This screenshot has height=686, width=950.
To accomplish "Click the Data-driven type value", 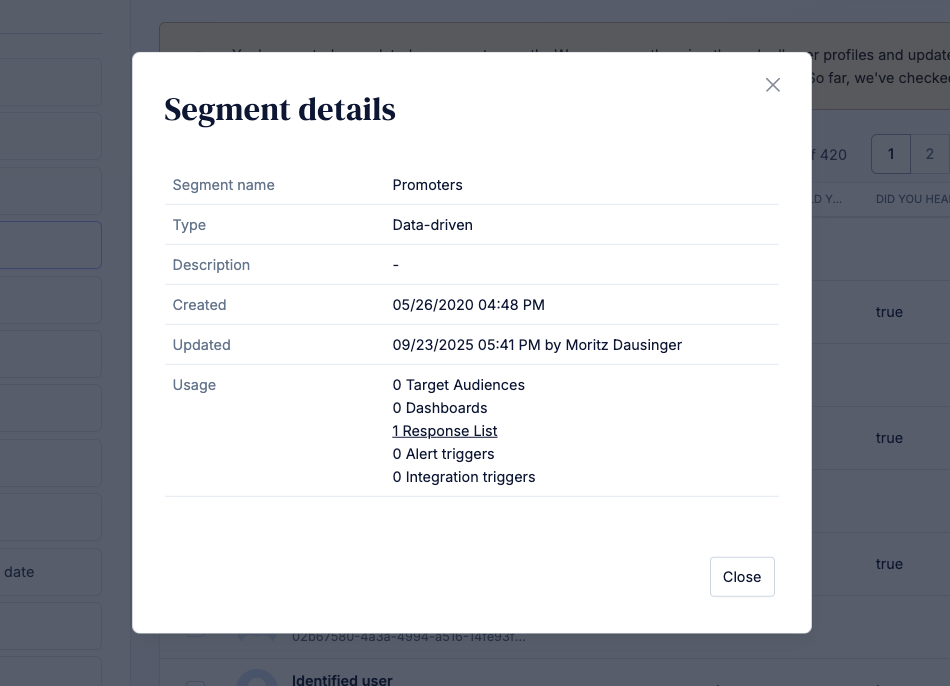I will [x=432, y=225].
